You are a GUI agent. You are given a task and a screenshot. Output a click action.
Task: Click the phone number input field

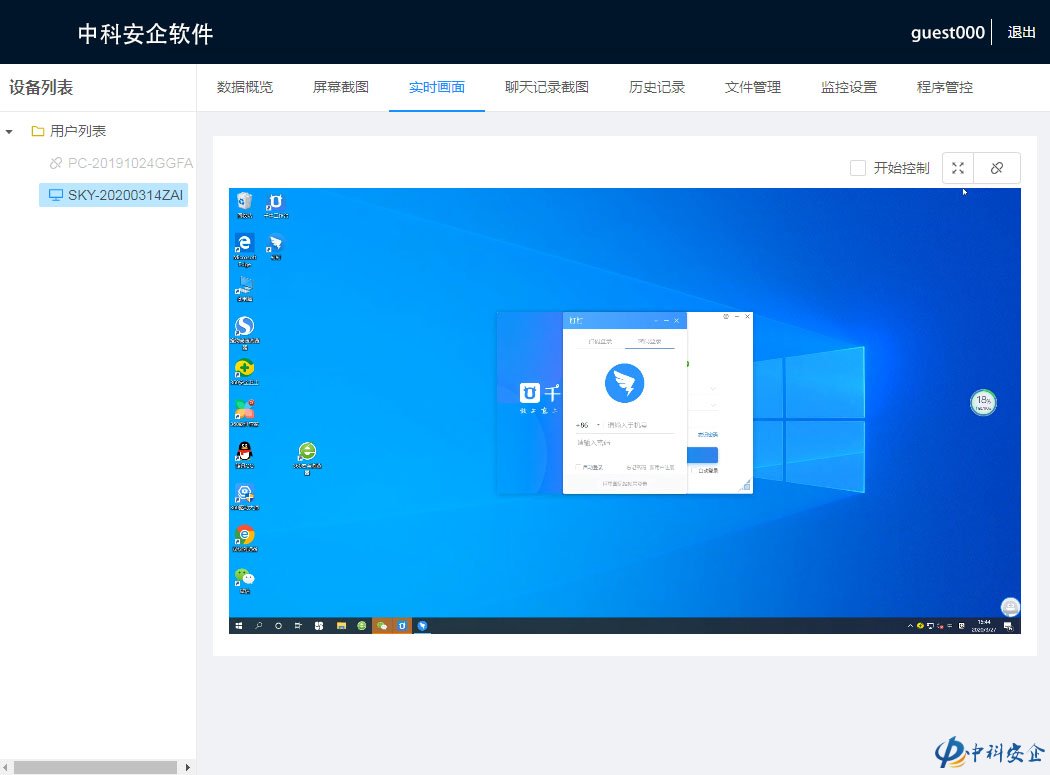(640, 425)
